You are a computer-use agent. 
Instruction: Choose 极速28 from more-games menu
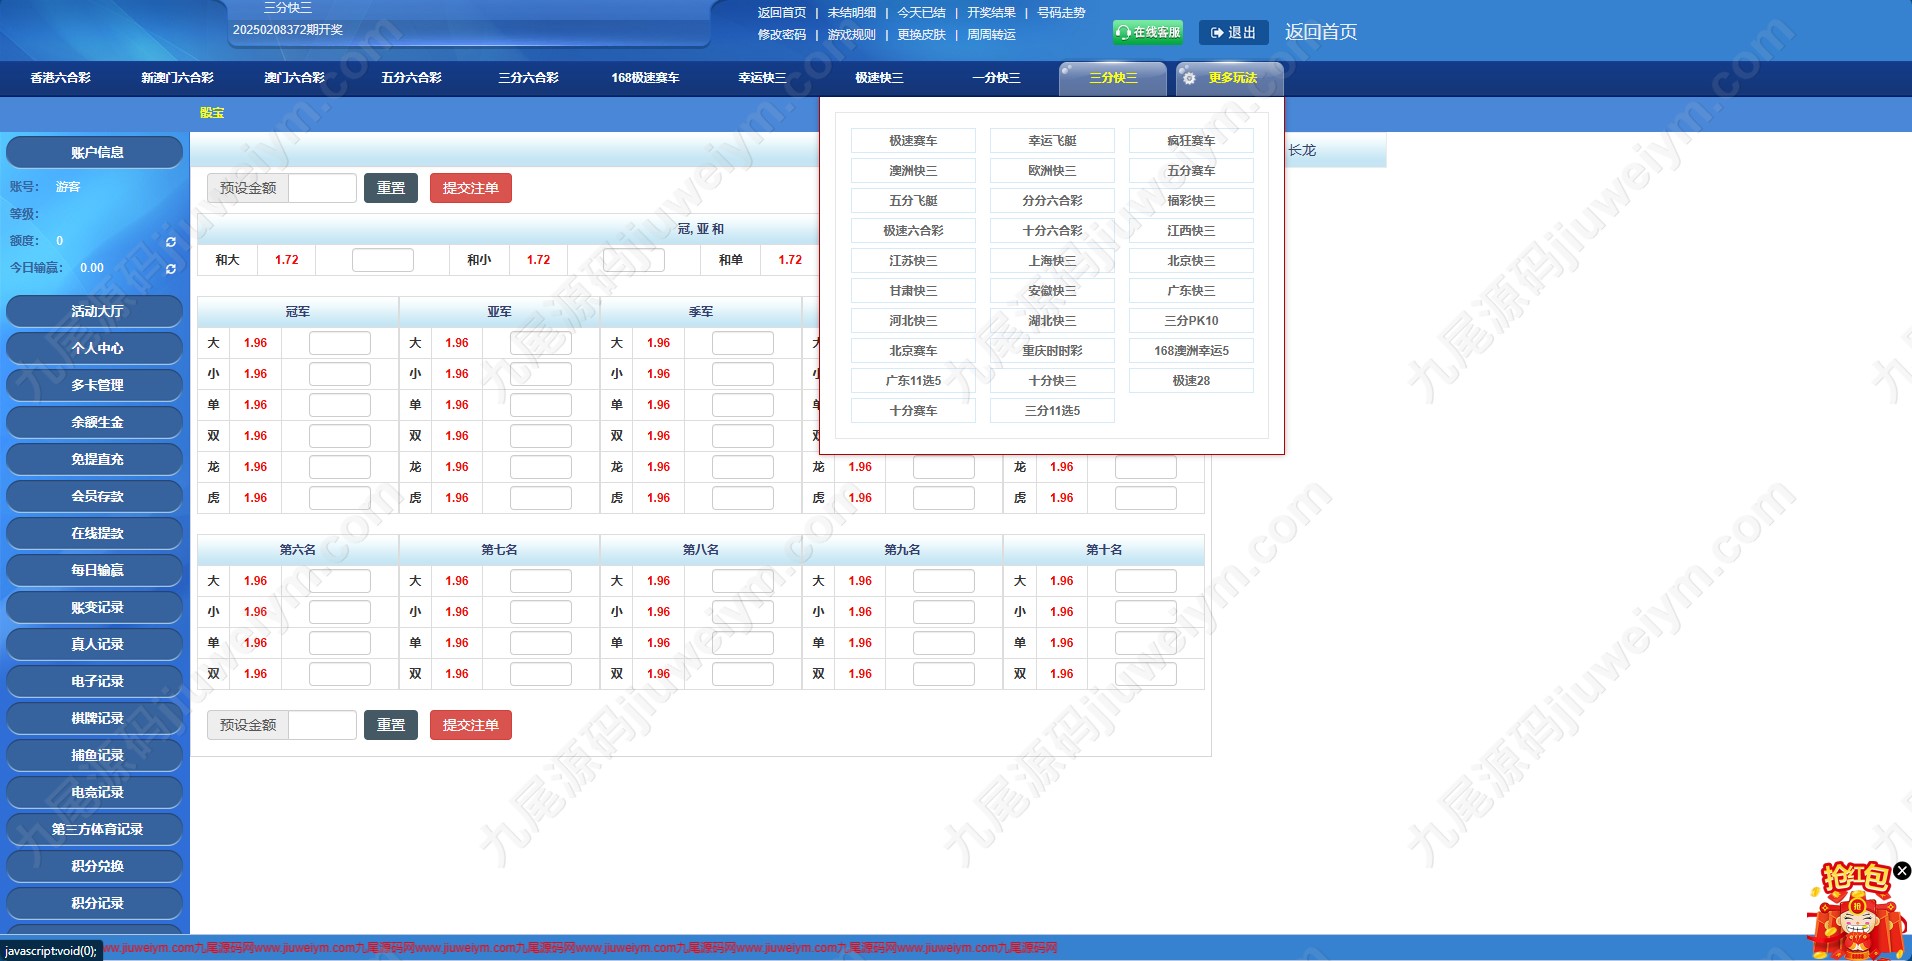pos(1191,381)
